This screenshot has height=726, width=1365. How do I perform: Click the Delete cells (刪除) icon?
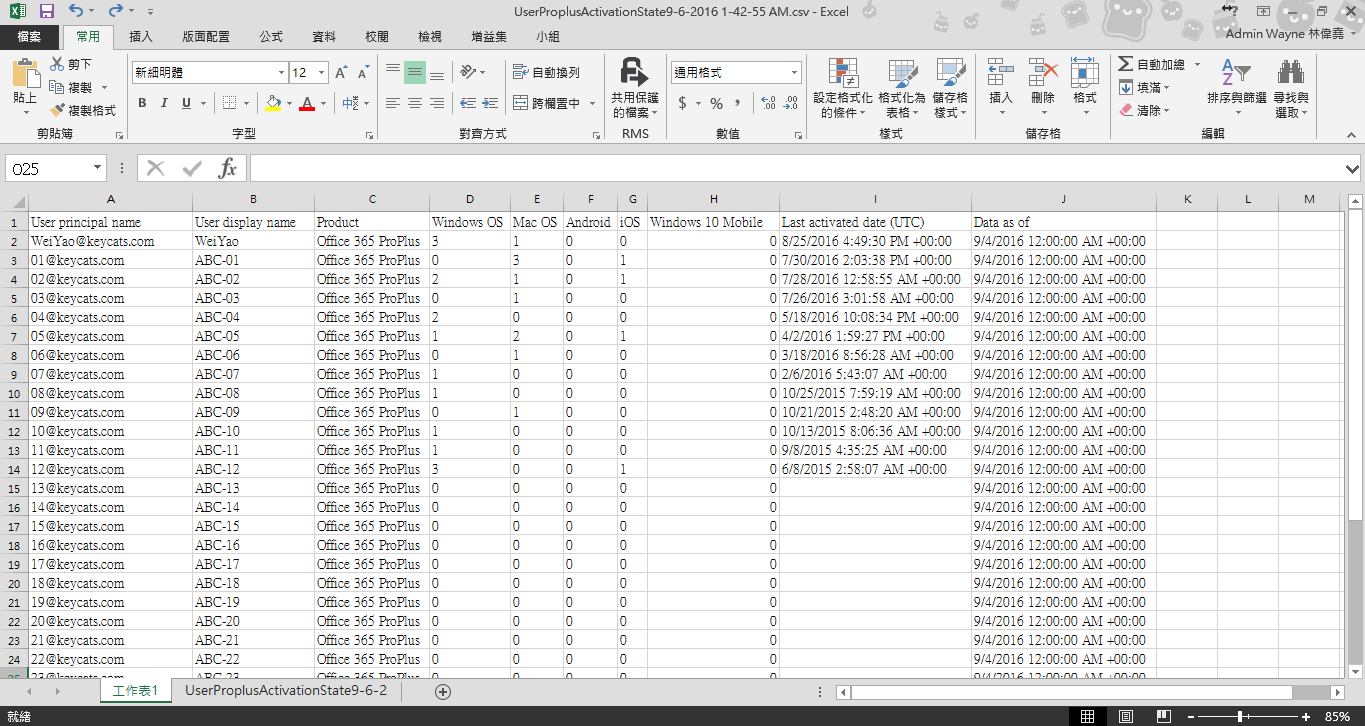click(1043, 72)
